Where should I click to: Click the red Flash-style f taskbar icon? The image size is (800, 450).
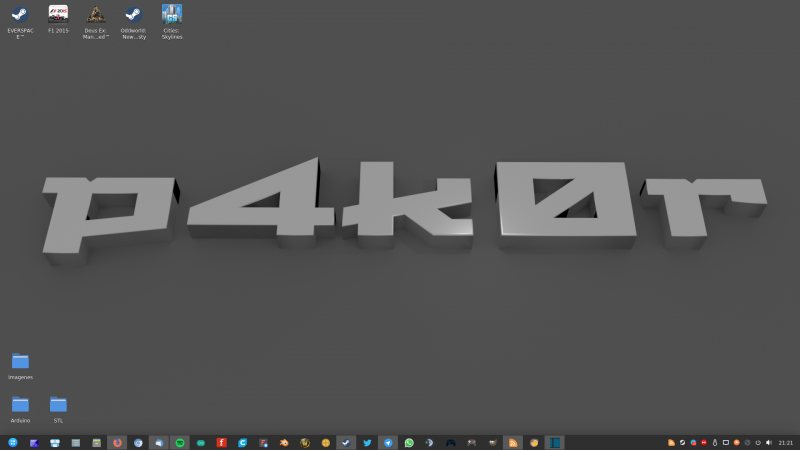(222, 442)
